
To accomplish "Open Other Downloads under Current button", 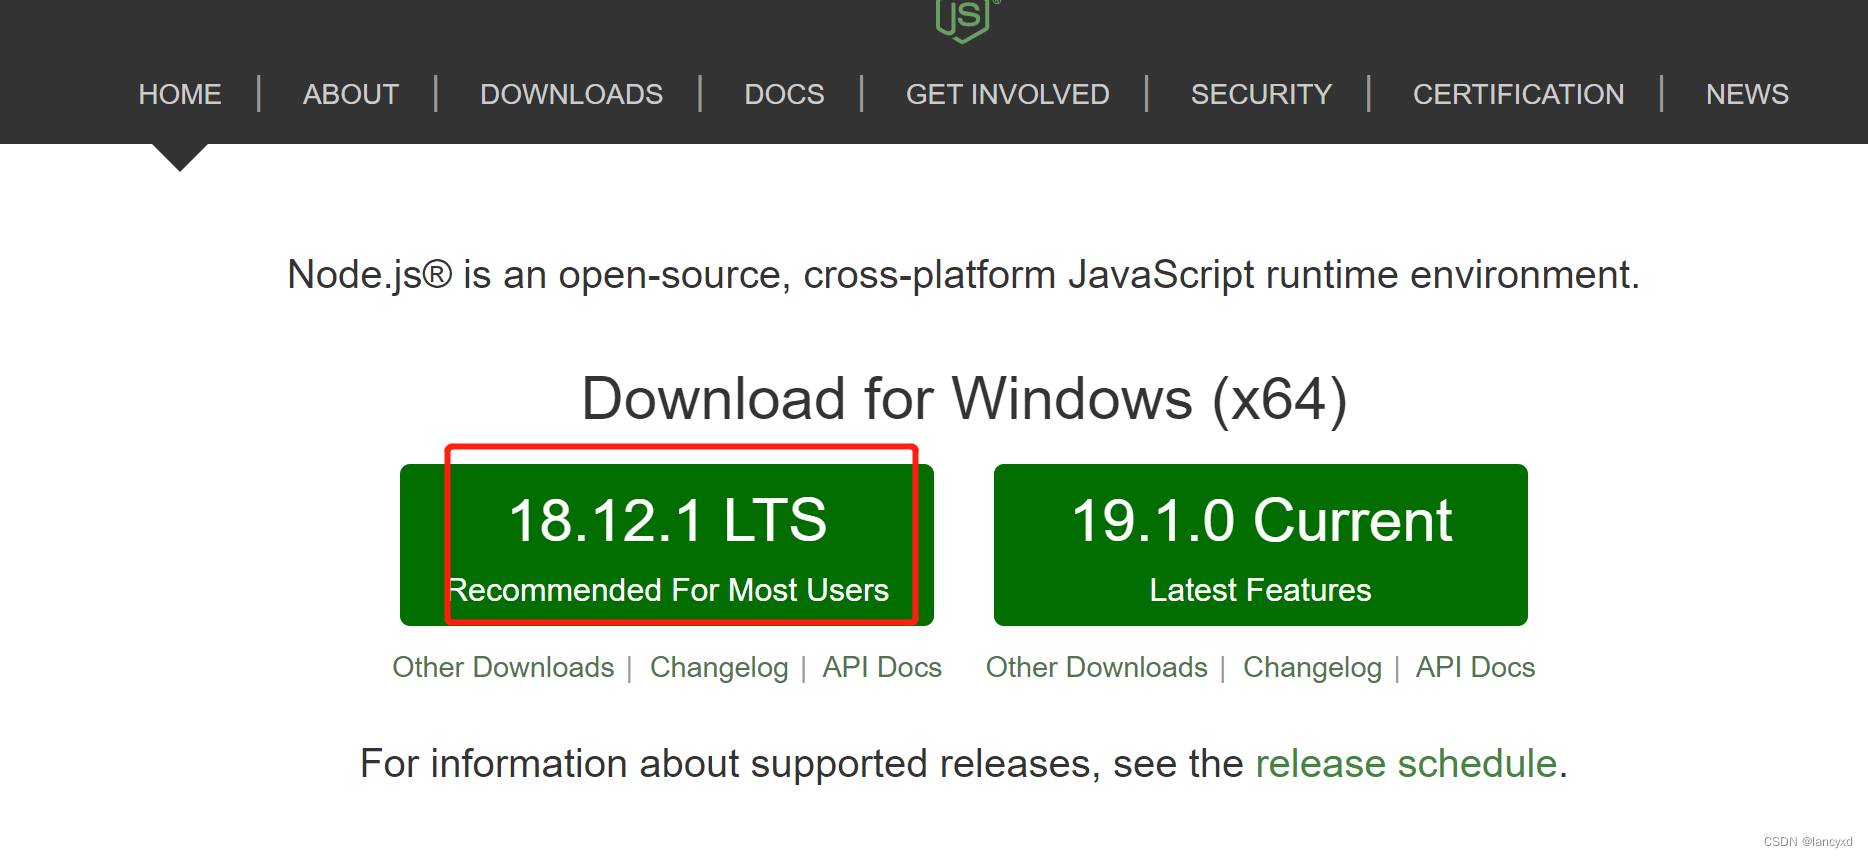I will tap(1097, 667).
